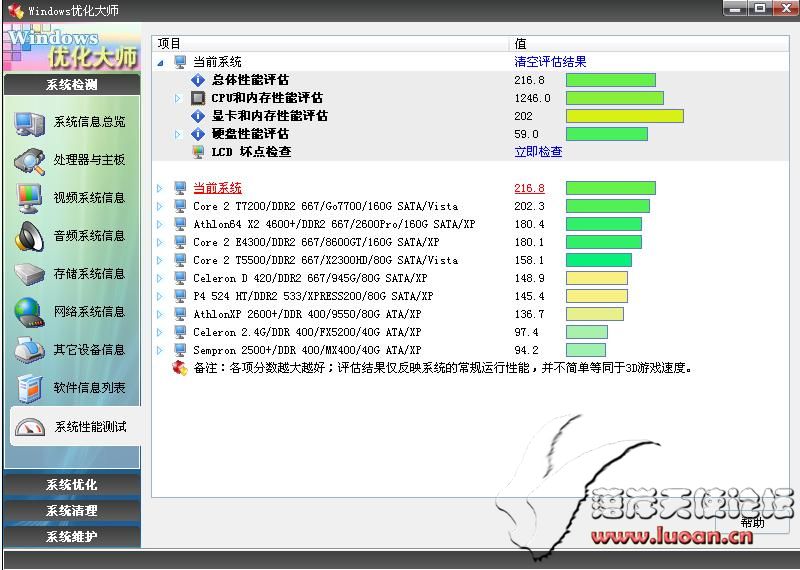Click the yellow 显卡和内存性能评估 score bar
Screen dimensions: 800x570
[x=625, y=116]
